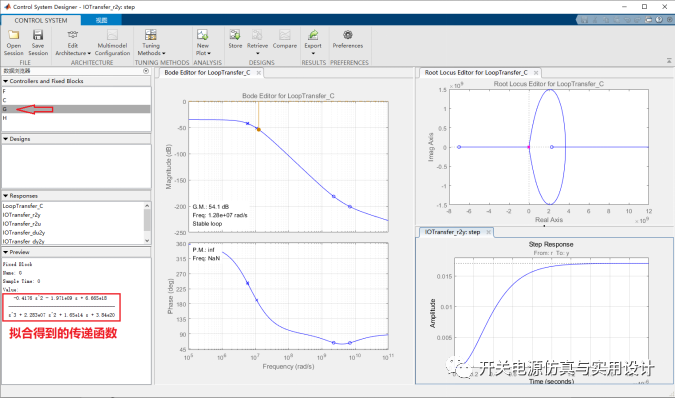The width and height of the screenshot is (676, 398).
Task: Click the G.M.: 54.1 dB text on Bode plot
Action: coord(211,207)
